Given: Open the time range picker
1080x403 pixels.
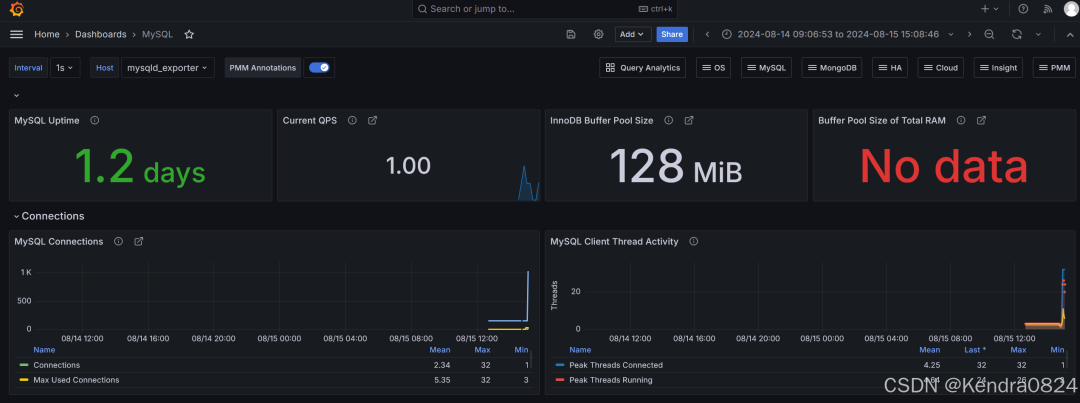Looking at the screenshot, I should pos(838,34).
